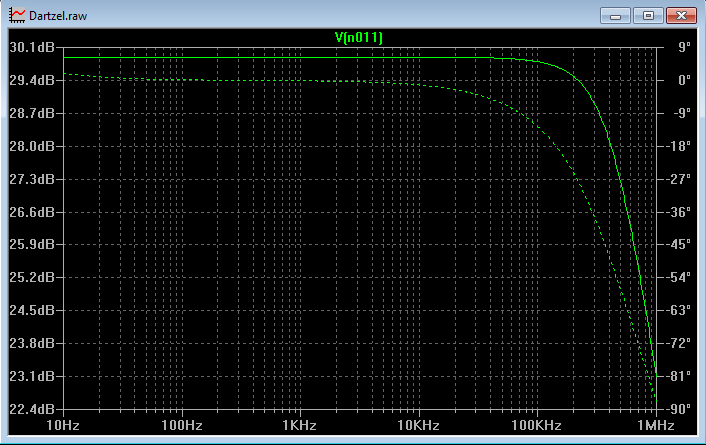Minimize the Dartzel.raw plot window
The height and width of the screenshot is (445, 706).
[x=615, y=16]
